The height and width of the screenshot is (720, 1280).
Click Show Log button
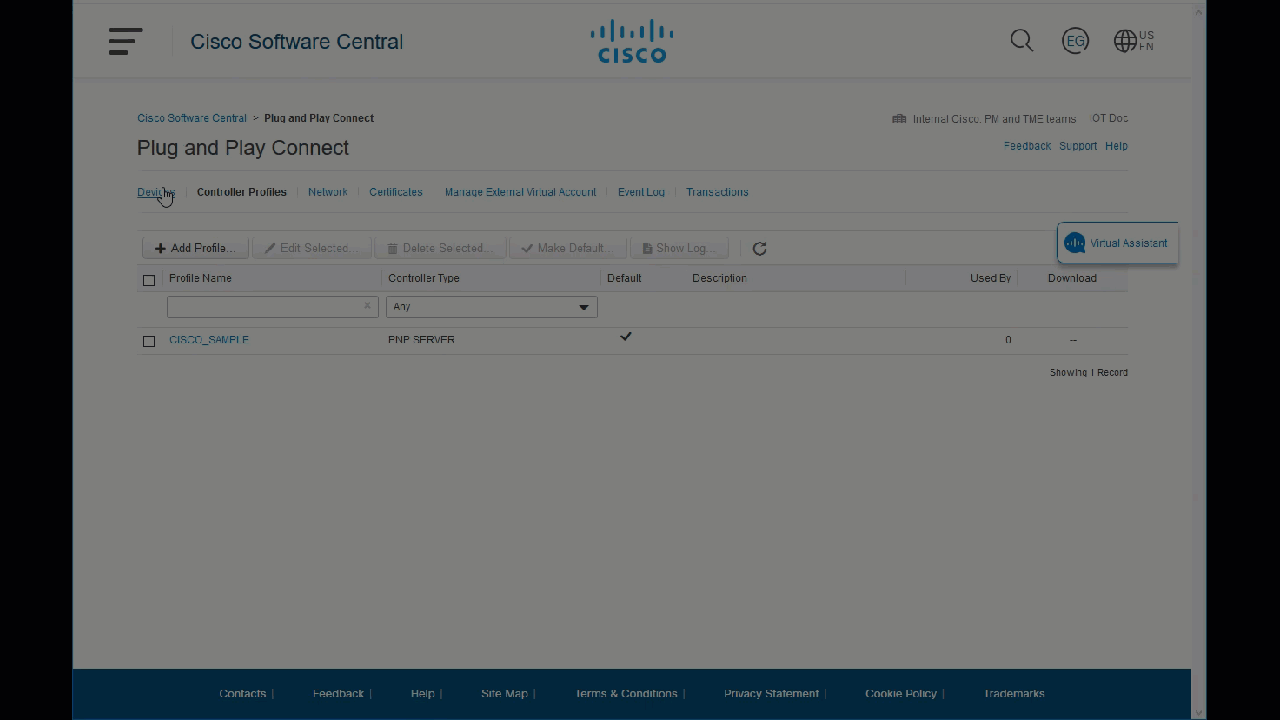tap(679, 248)
